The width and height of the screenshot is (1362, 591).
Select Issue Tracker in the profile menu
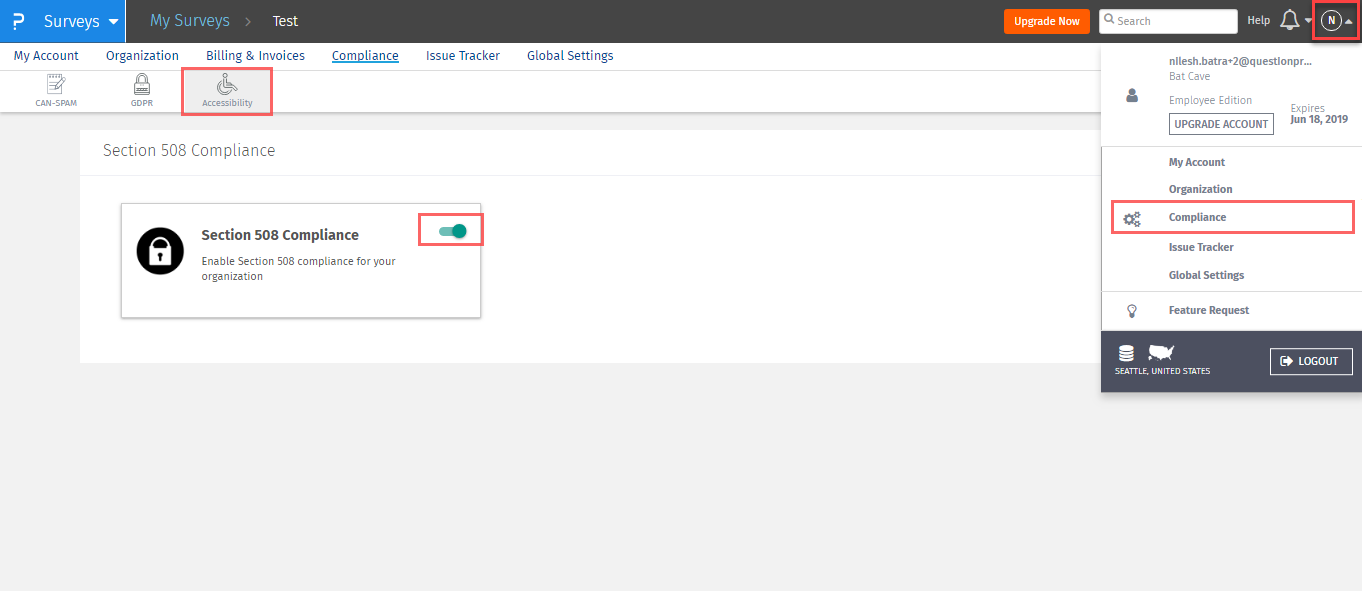pyautogui.click(x=1201, y=247)
